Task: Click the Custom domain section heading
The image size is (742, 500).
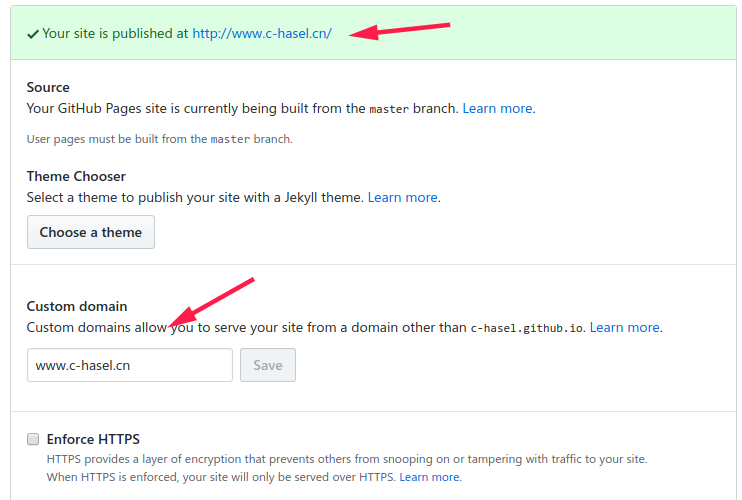Action: [x=77, y=306]
